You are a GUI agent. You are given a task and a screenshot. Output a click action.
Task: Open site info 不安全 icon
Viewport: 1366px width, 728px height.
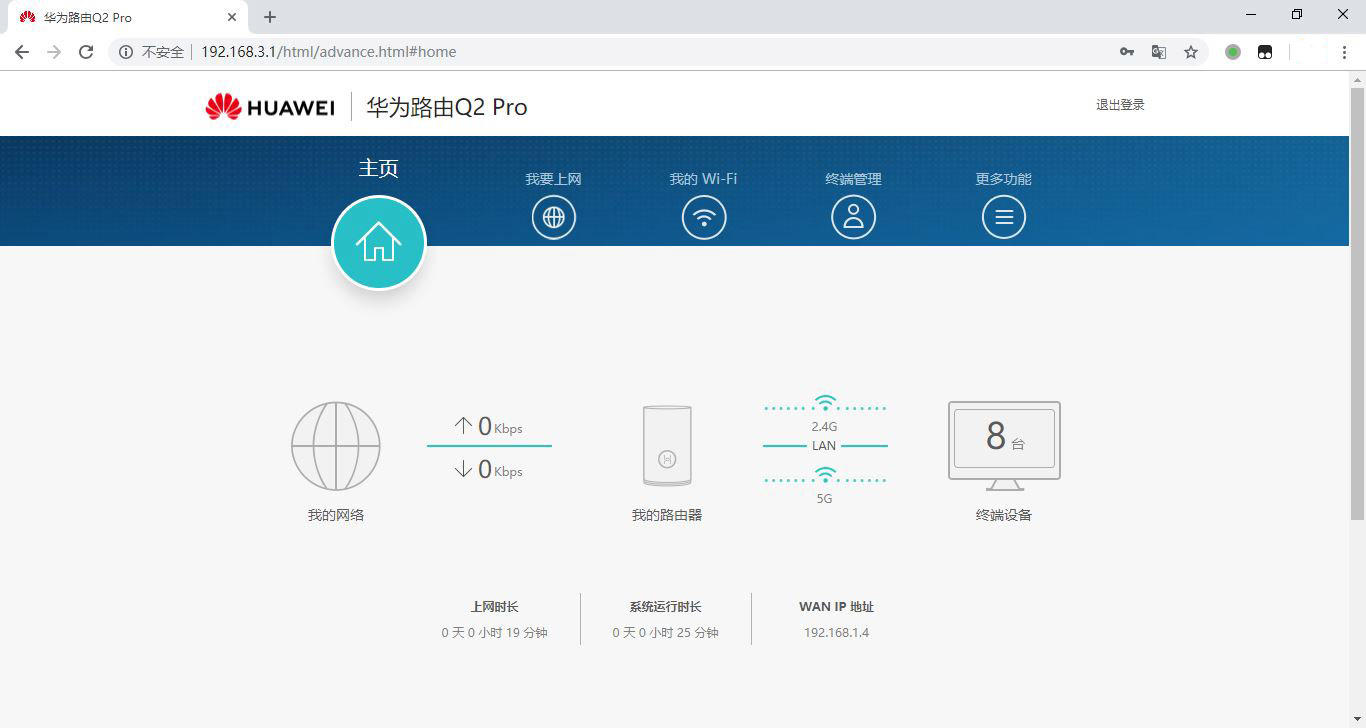point(126,52)
